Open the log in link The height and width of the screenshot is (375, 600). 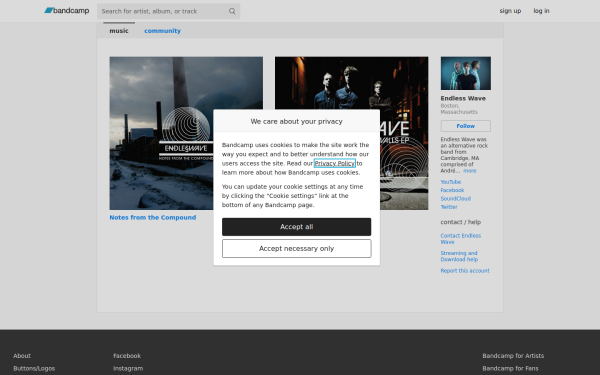[x=541, y=11]
